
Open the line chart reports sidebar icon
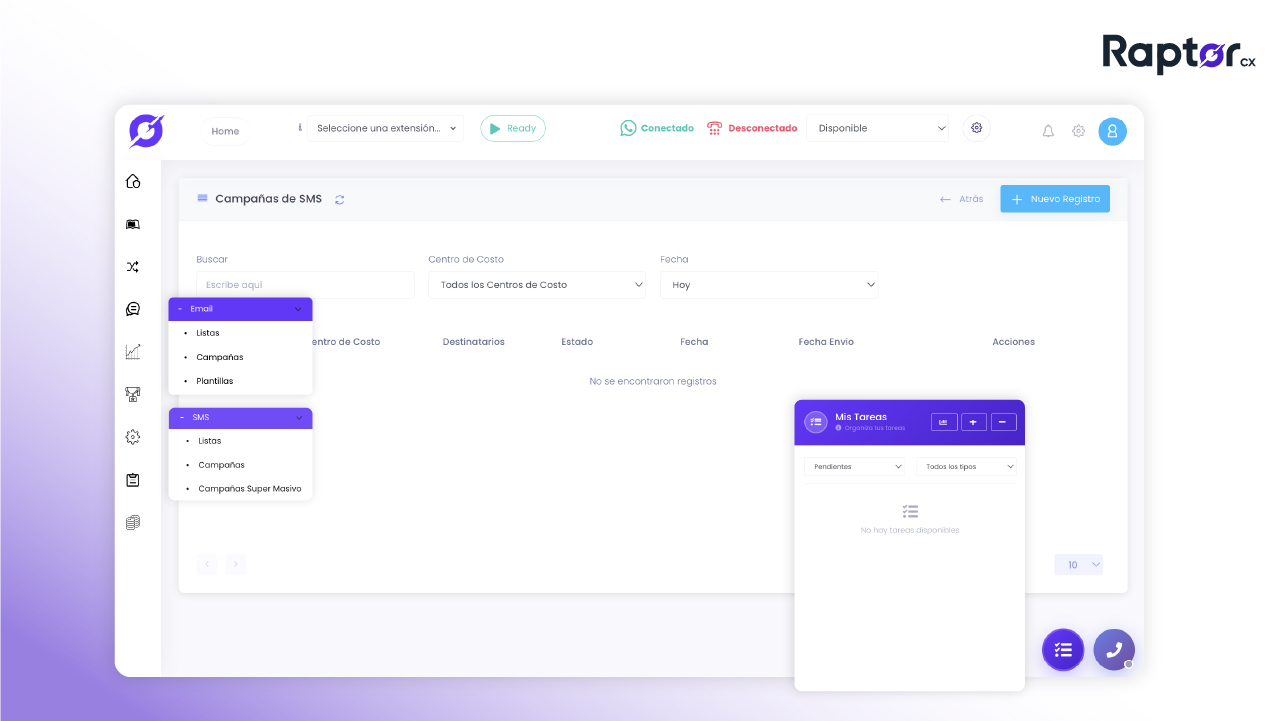tap(133, 352)
